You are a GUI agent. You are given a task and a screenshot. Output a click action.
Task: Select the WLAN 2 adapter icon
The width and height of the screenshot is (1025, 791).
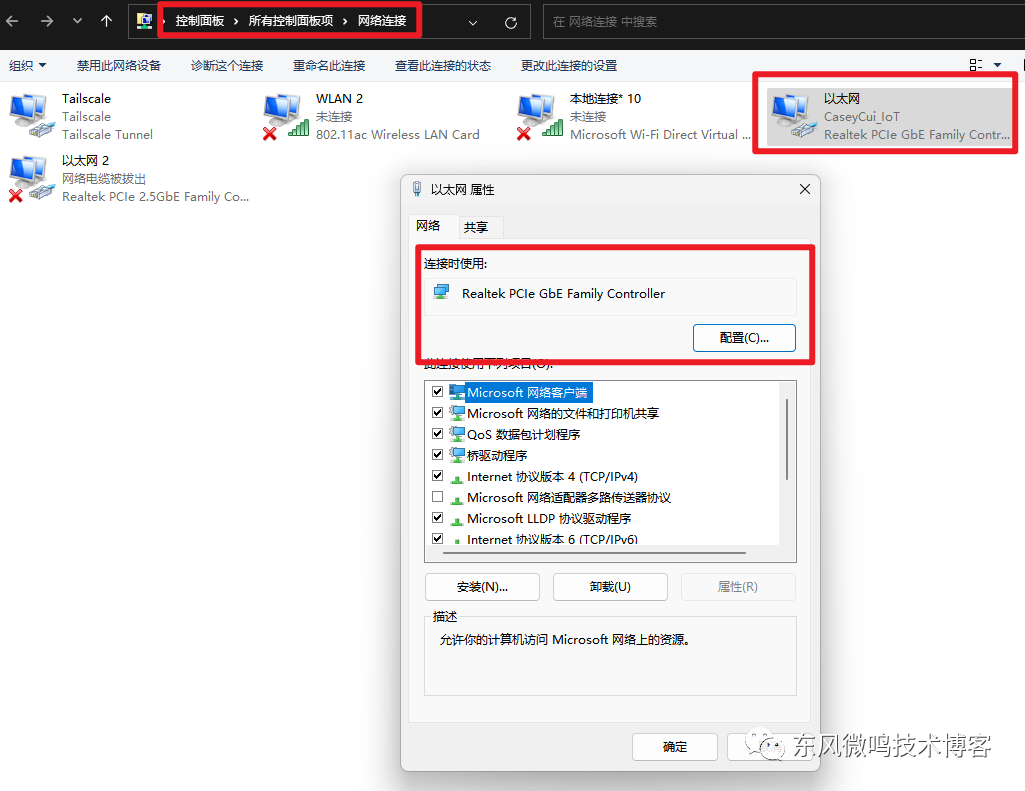pyautogui.click(x=285, y=116)
